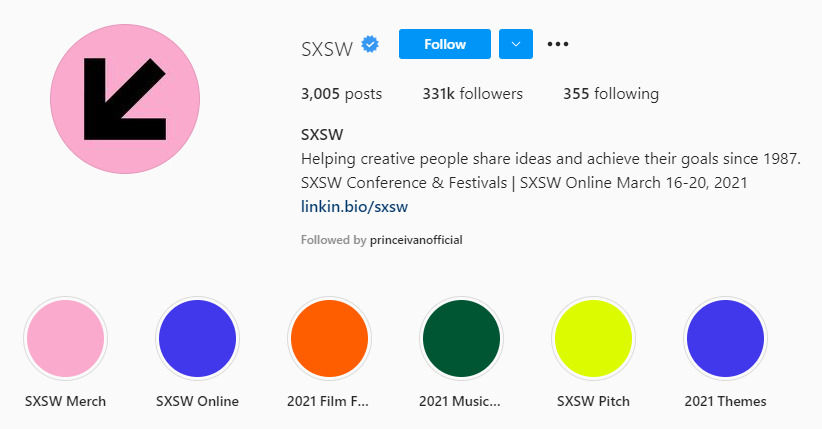
Task: Click the SXSW username heading
Action: tap(327, 49)
